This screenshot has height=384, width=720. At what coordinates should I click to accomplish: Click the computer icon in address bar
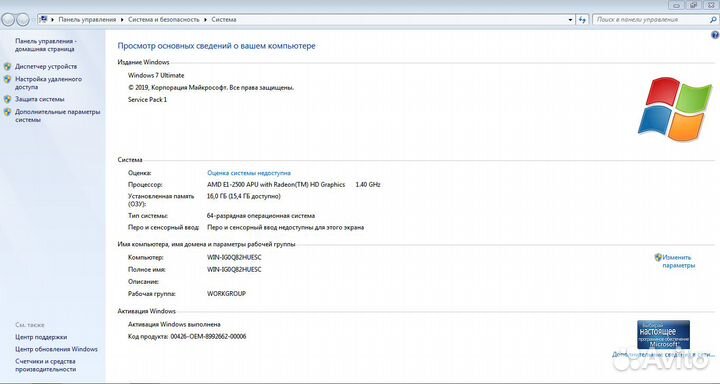(44, 19)
